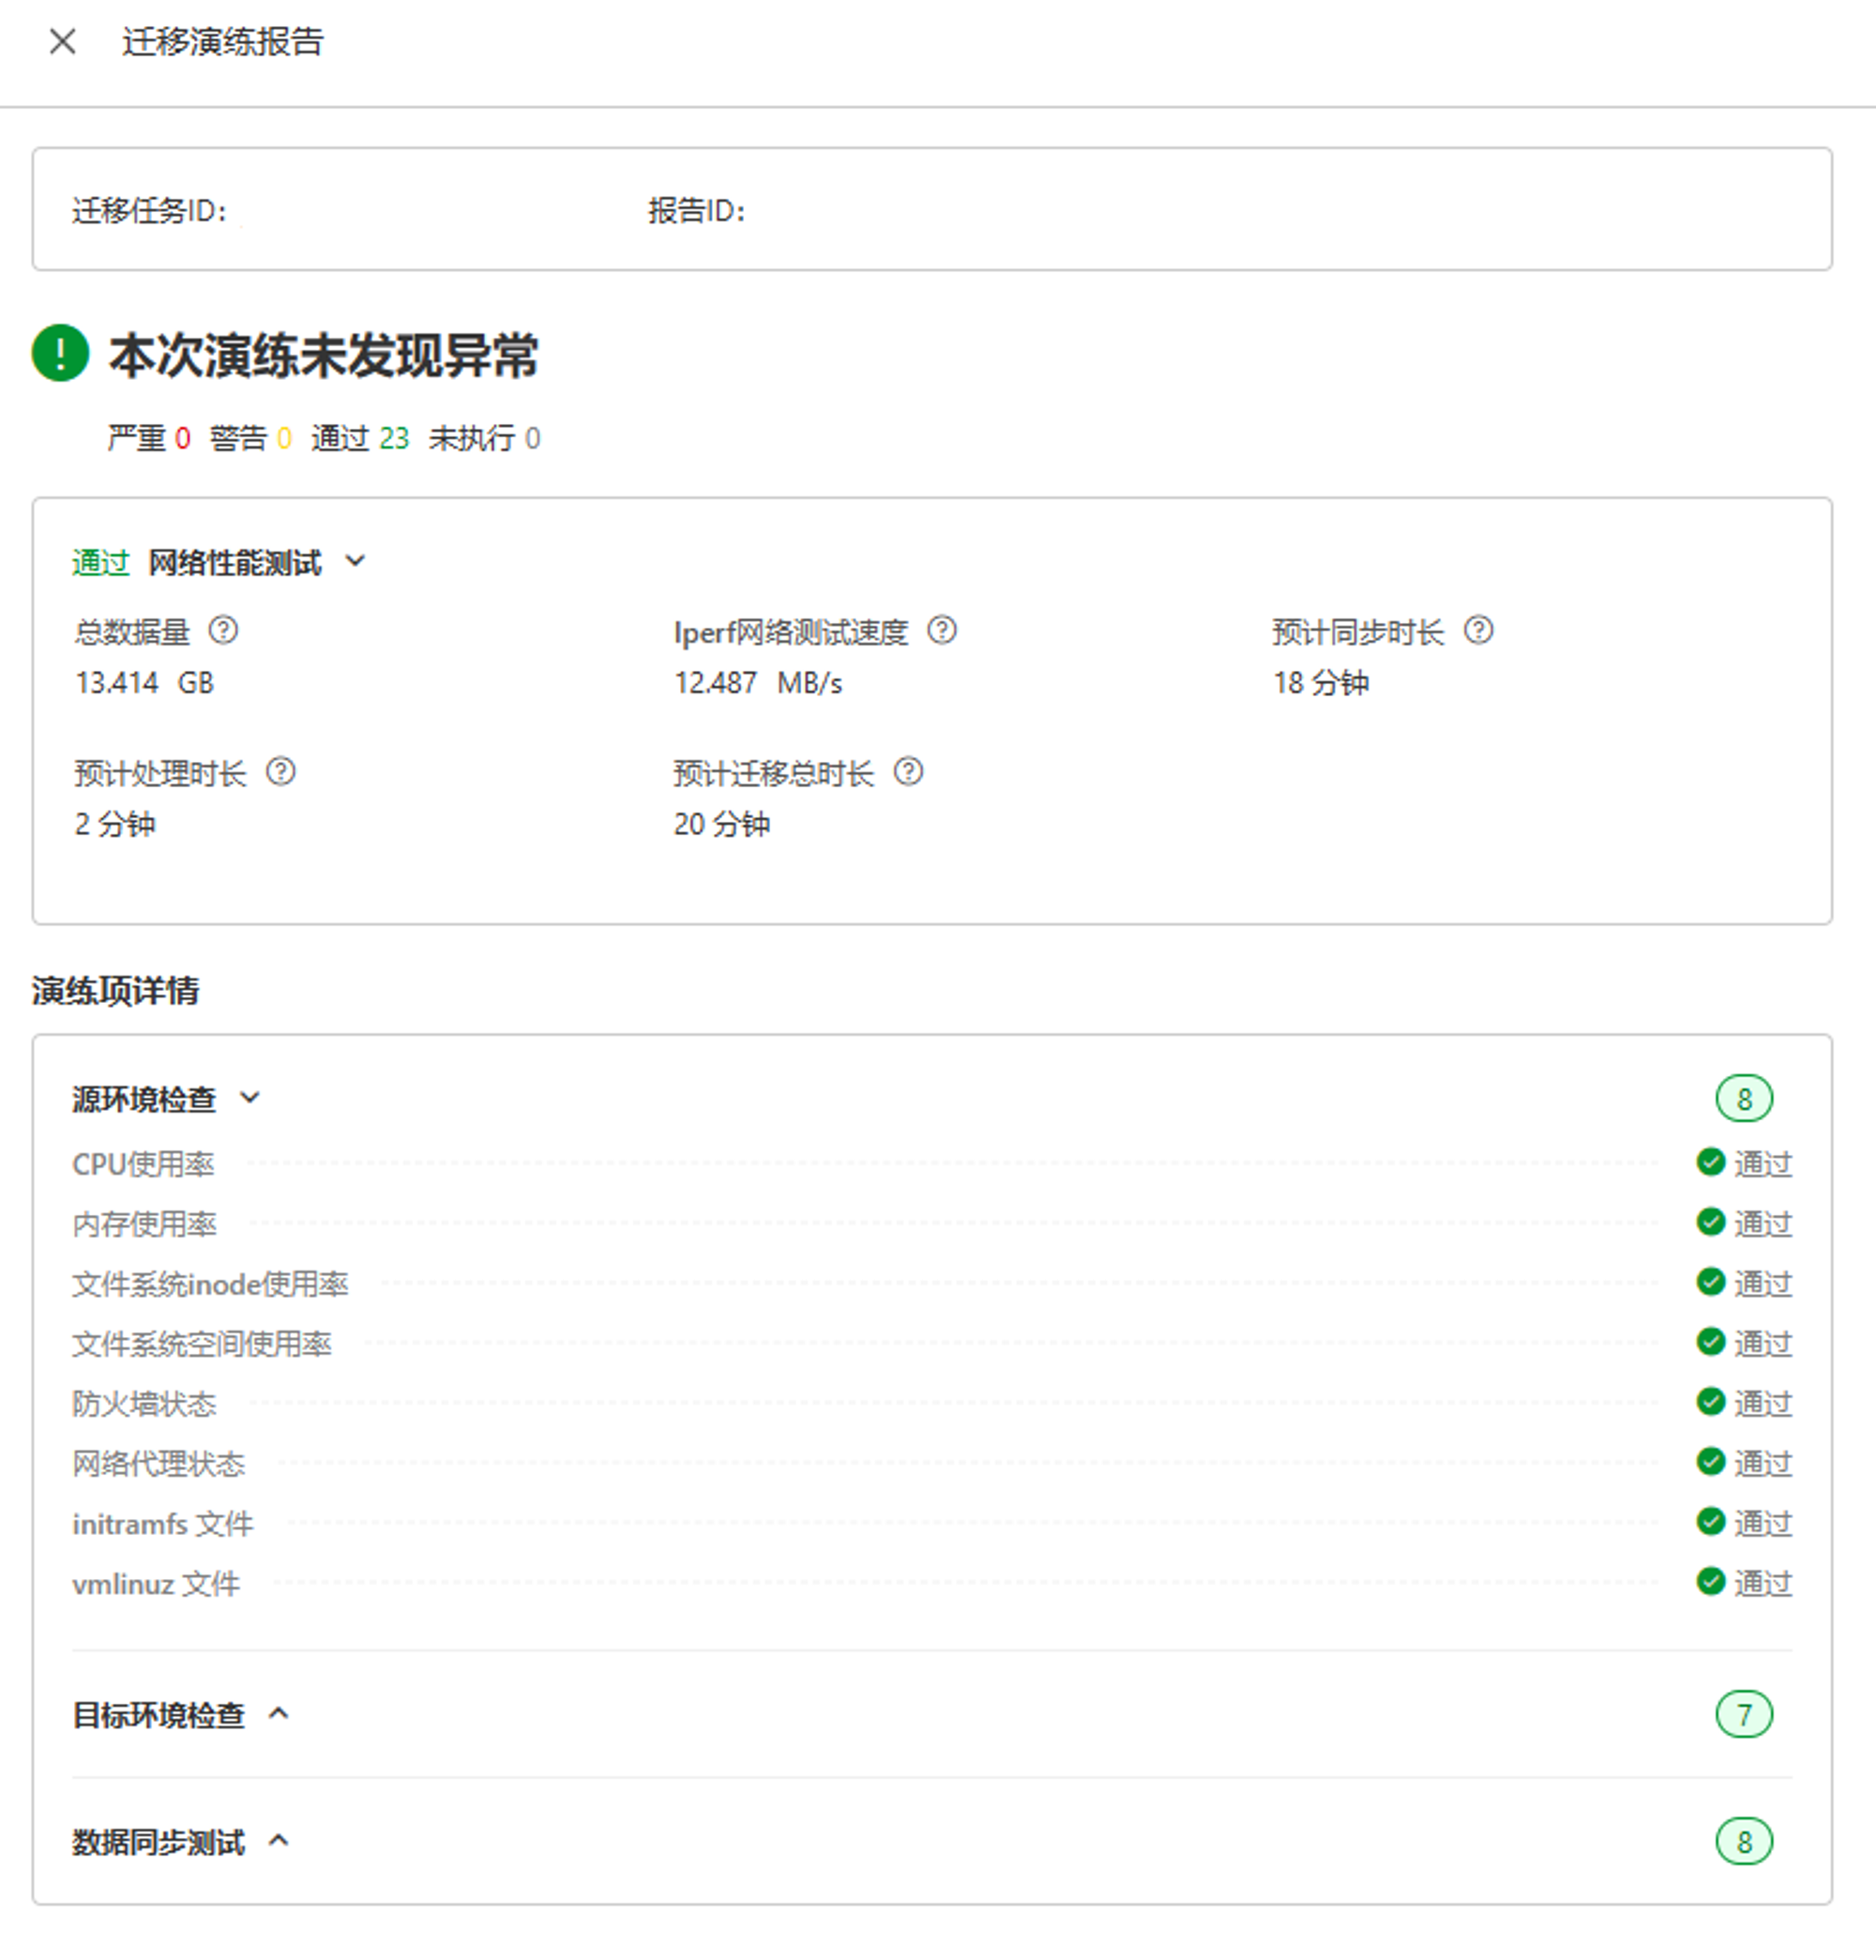This screenshot has height=1960, width=1876.
Task: Click green check icon for 防火墙状态
Action: [x=1710, y=1402]
